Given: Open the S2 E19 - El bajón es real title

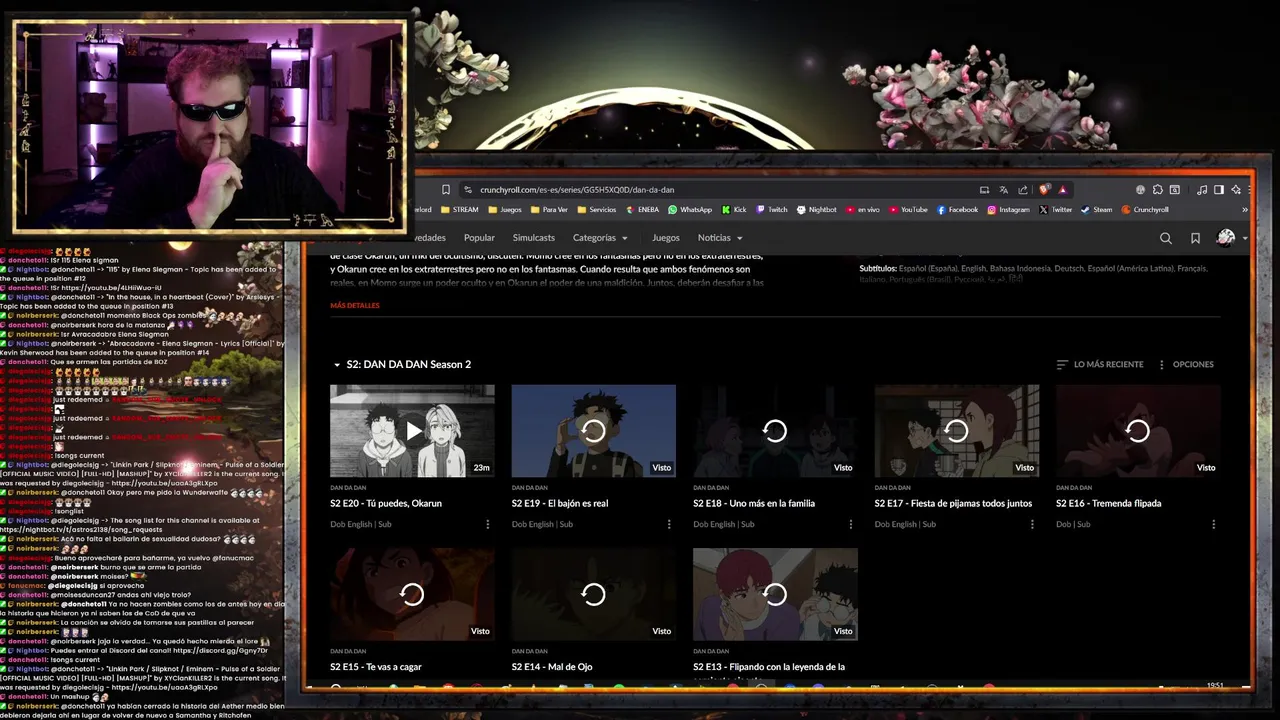Looking at the screenshot, I should (x=560, y=503).
